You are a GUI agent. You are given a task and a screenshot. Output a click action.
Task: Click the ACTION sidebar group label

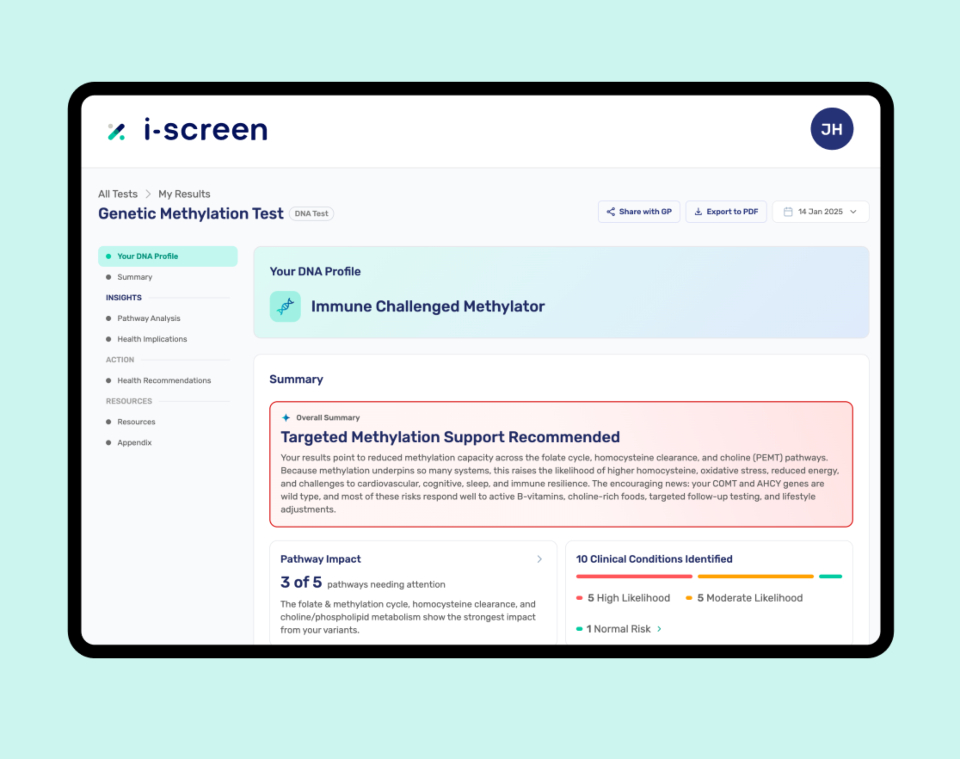pyautogui.click(x=119, y=360)
